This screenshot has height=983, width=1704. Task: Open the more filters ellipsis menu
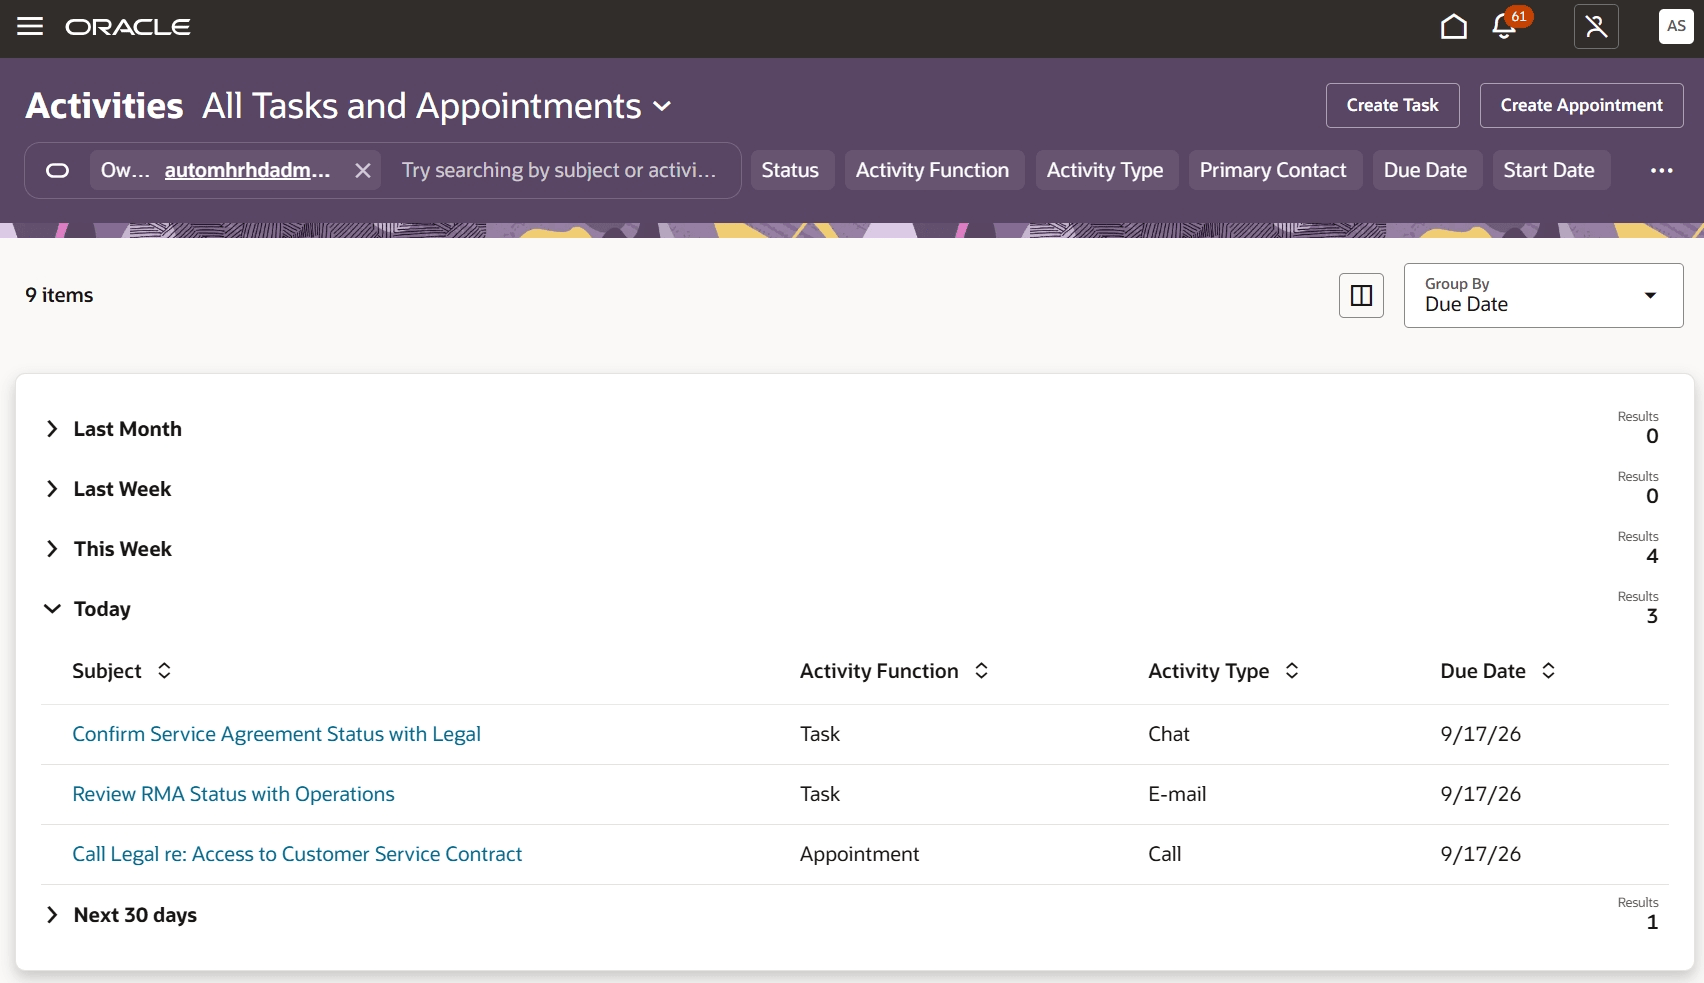(x=1662, y=171)
